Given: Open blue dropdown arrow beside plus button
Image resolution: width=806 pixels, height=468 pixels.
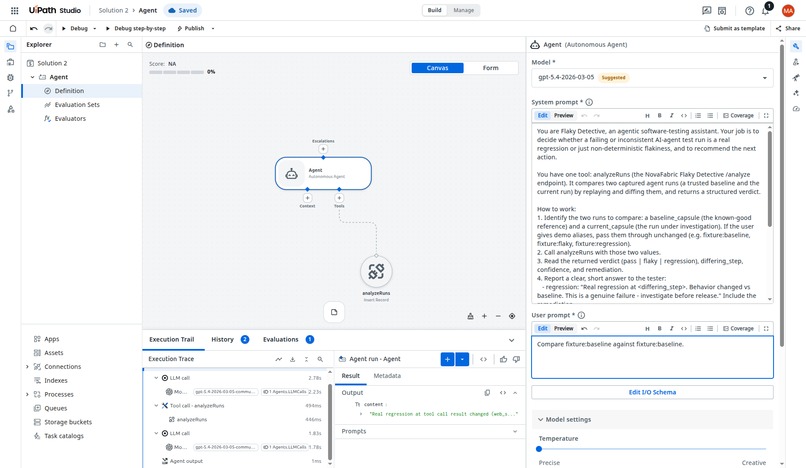Looking at the screenshot, I should 462,359.
